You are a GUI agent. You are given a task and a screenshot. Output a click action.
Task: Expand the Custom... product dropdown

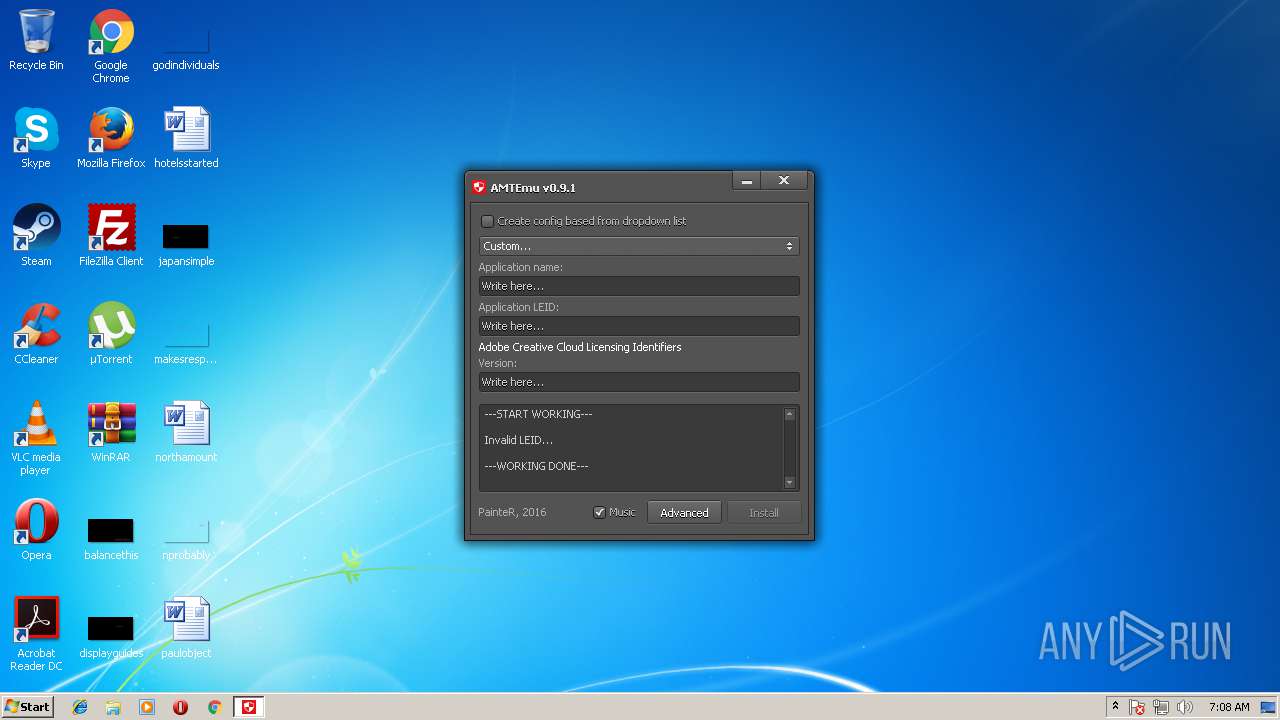(x=639, y=246)
